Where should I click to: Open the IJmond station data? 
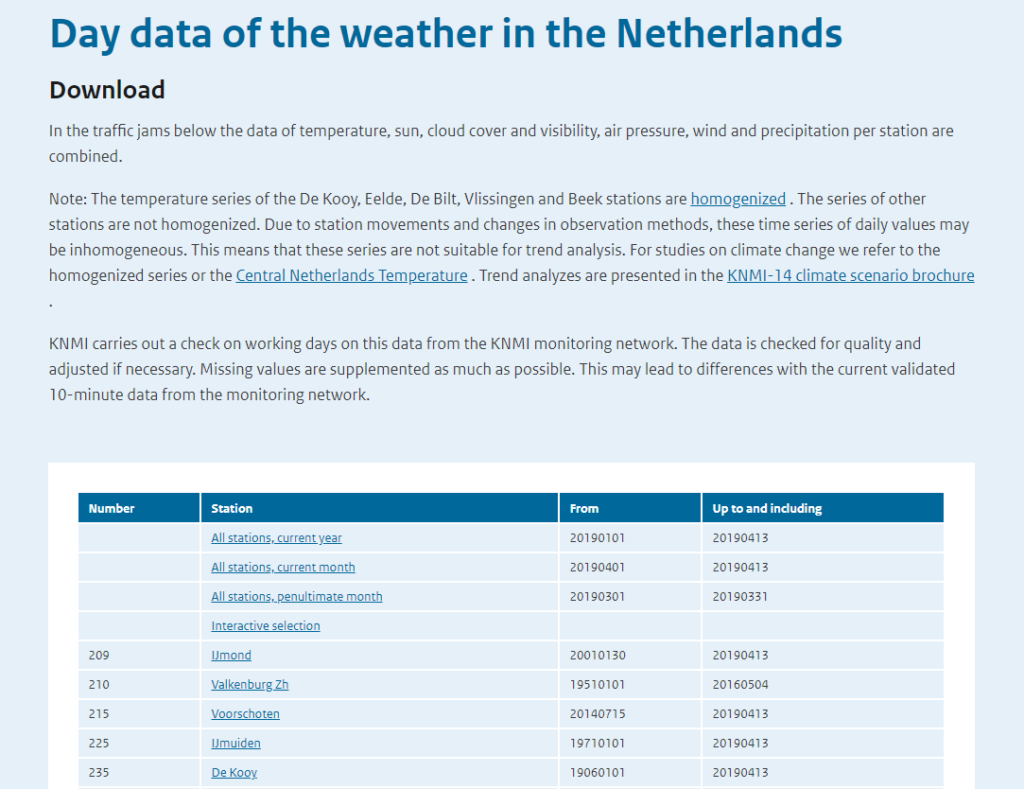click(x=231, y=655)
